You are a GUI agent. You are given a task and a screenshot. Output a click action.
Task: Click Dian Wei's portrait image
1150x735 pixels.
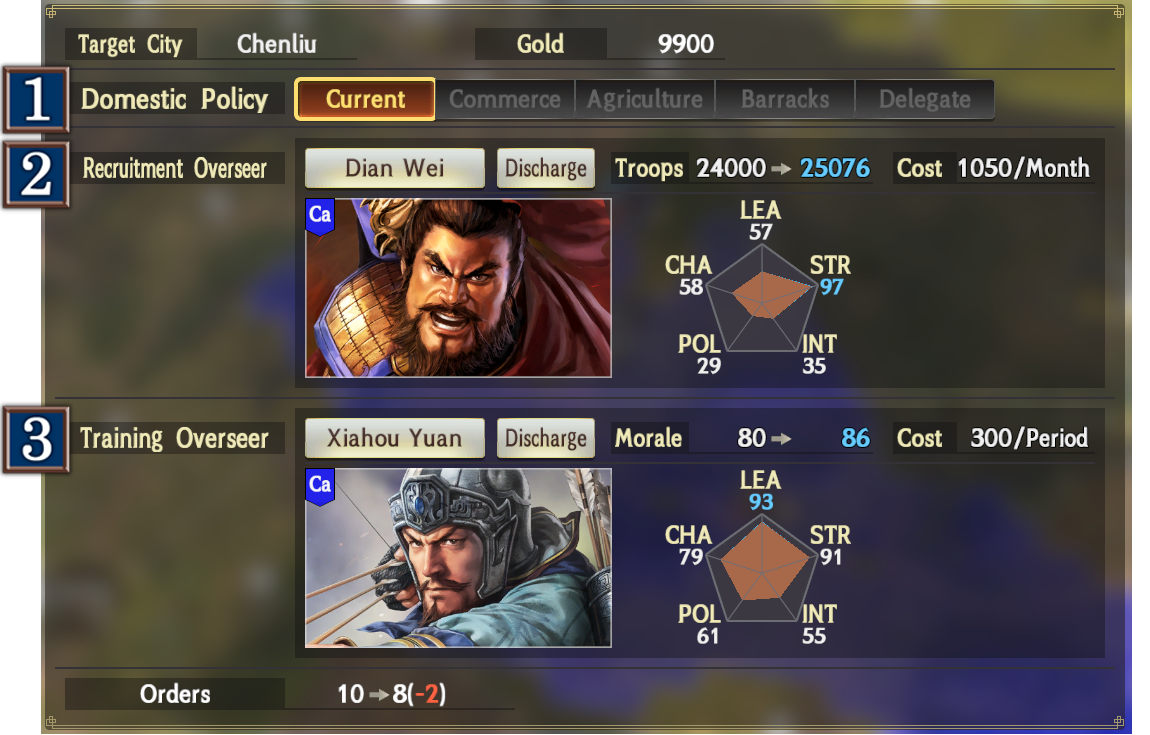(458, 288)
